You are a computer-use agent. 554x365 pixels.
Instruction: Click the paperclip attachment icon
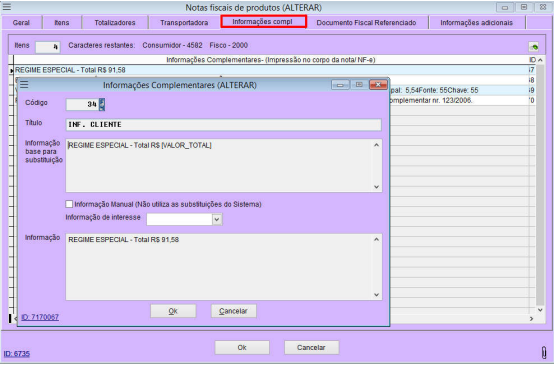[544, 352]
